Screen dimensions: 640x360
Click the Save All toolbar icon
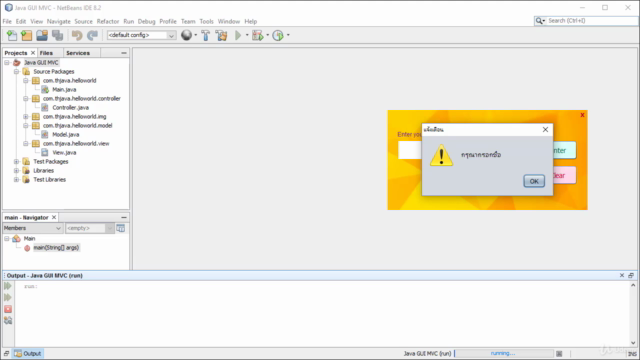click(x=58, y=36)
